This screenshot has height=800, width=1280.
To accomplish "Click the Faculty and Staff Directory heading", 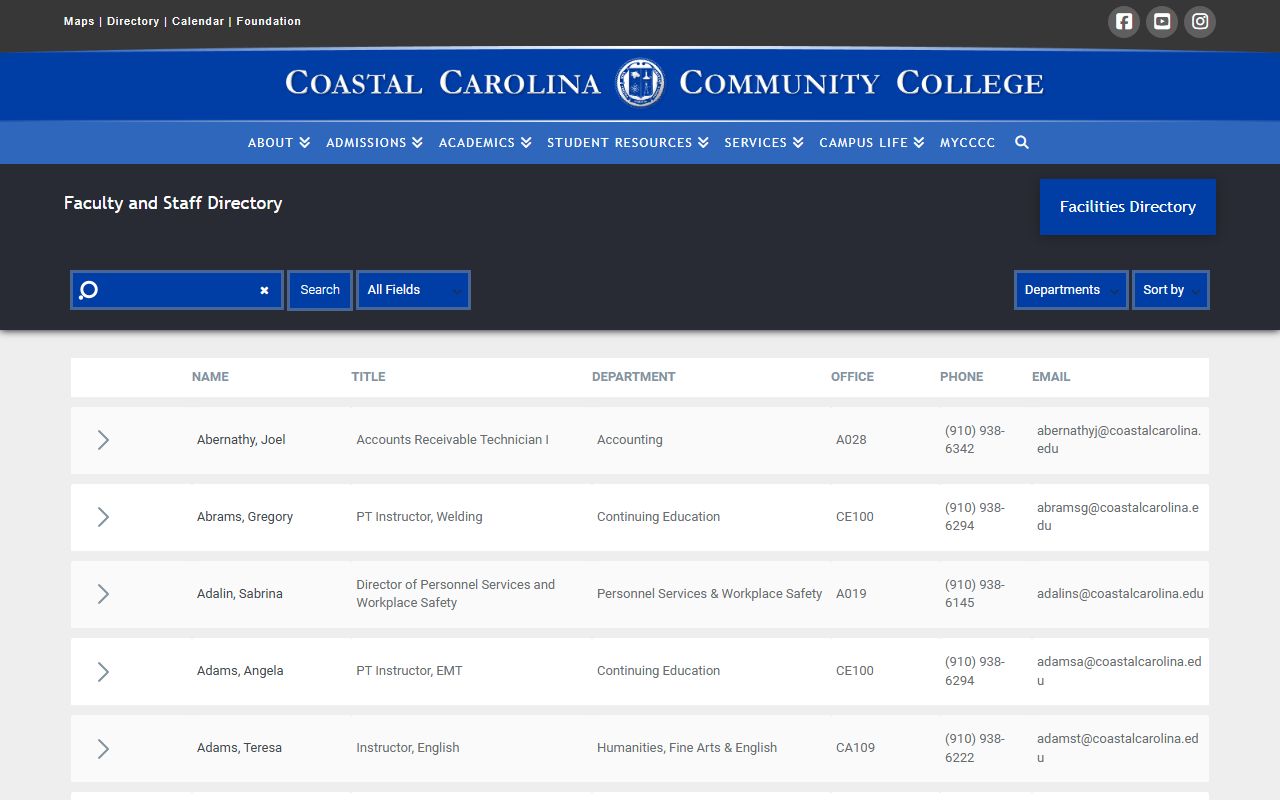I will click(173, 203).
